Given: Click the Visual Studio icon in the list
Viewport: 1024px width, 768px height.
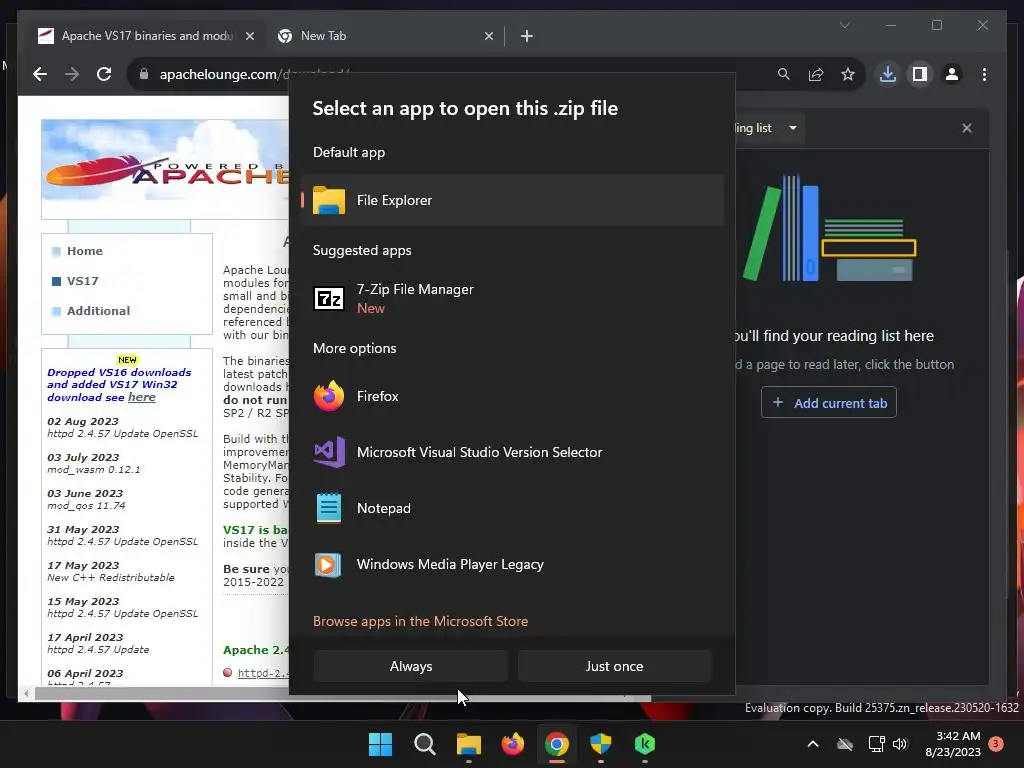Looking at the screenshot, I should click(329, 452).
